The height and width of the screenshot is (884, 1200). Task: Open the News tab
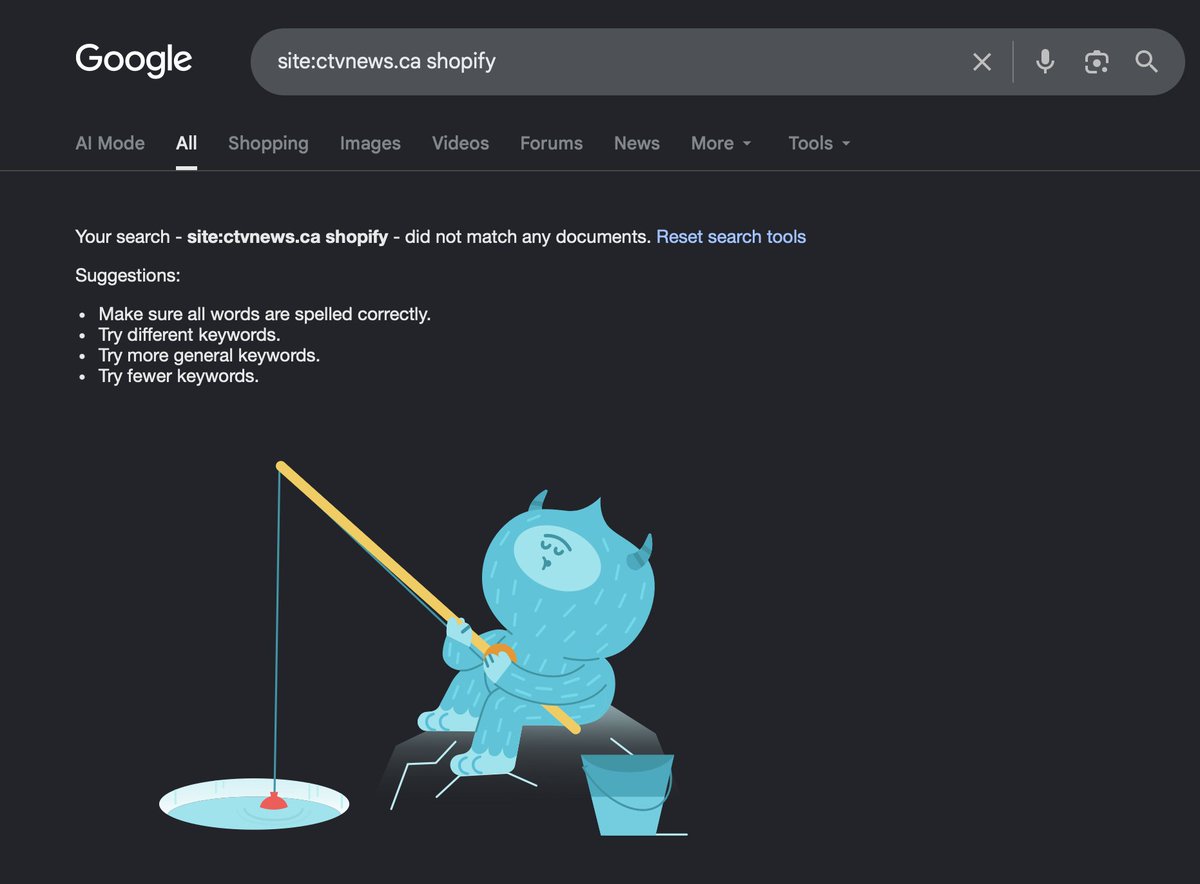(637, 143)
